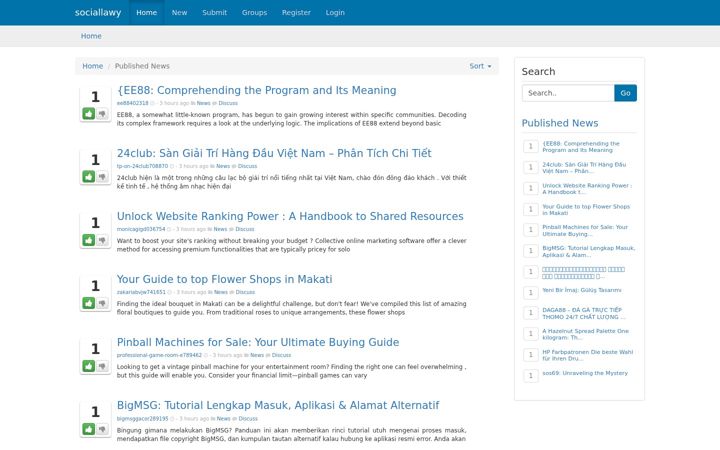Downvote the Unlock Website Ranking Power post
The image size is (720, 450).
[x=102, y=240]
